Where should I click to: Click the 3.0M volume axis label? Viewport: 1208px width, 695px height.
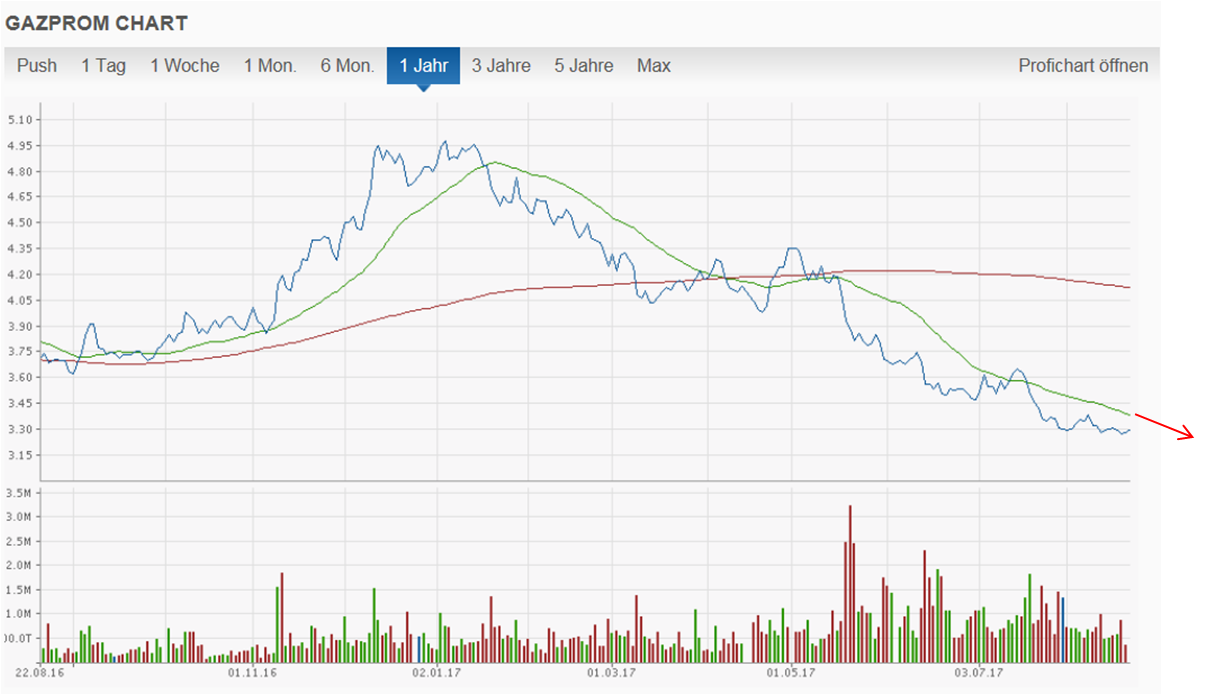(20, 517)
